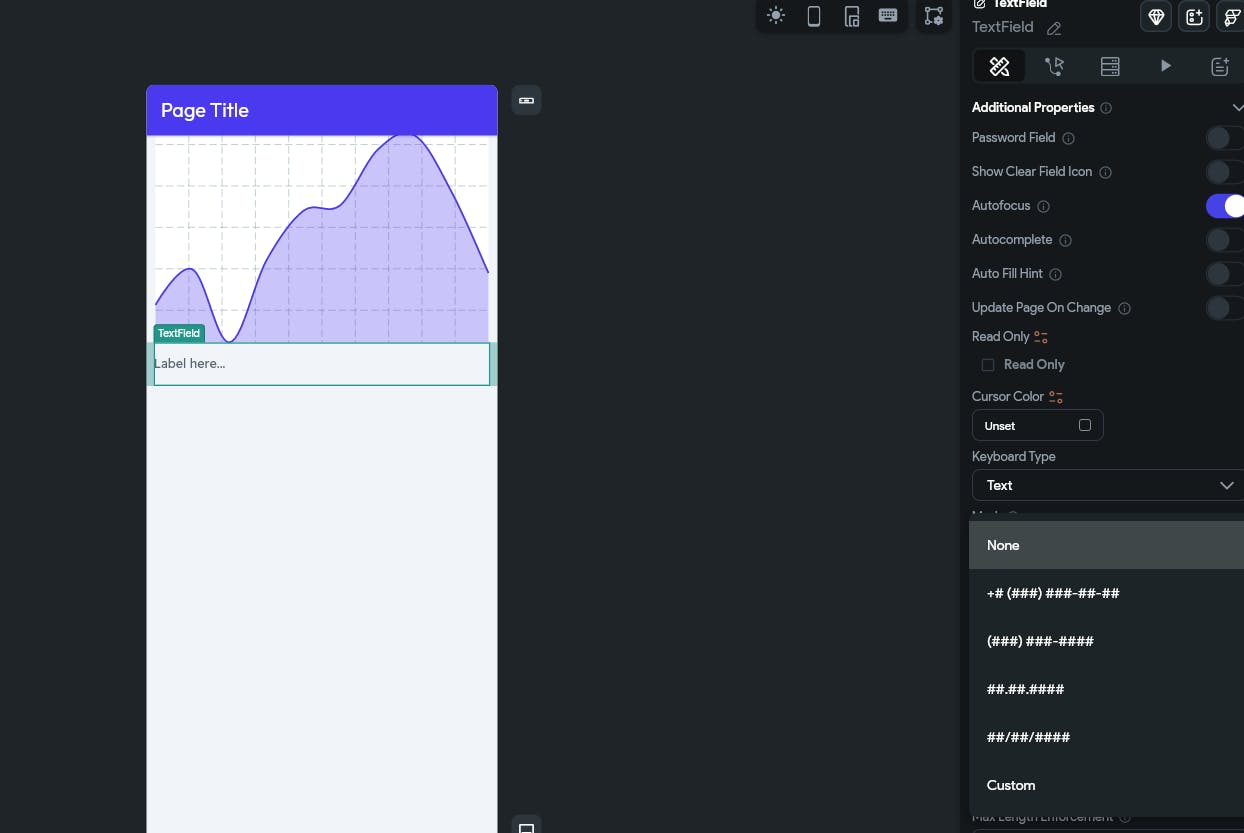
Task: Click the FlutterFlow logo icon at top right
Action: click(x=1232, y=16)
